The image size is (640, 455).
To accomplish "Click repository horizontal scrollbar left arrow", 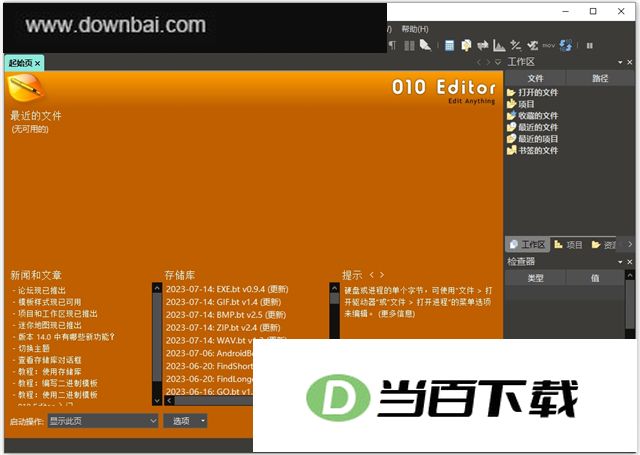I will (x=169, y=401).
